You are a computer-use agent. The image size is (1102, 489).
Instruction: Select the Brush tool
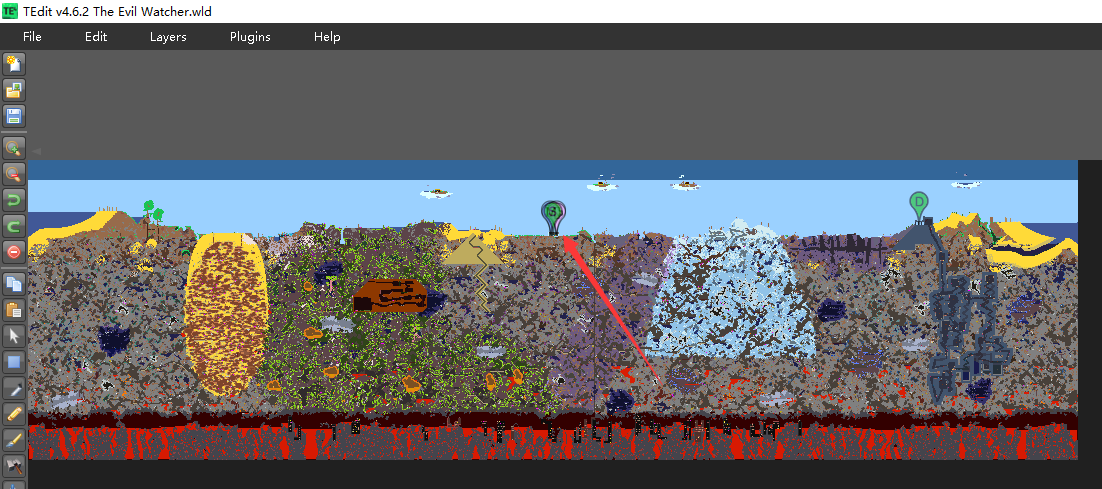(14, 440)
